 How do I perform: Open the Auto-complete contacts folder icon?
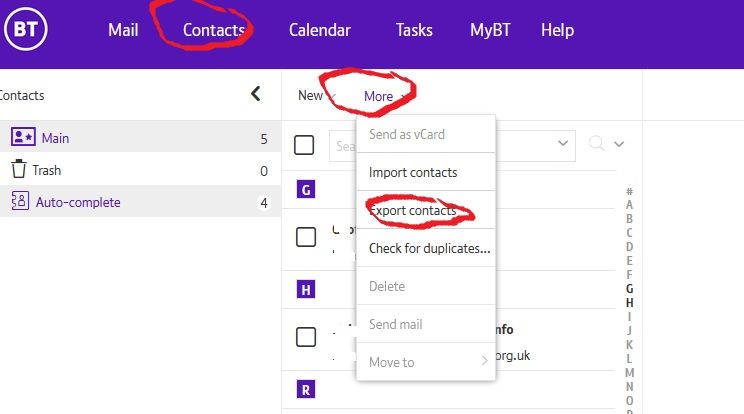coord(19,202)
